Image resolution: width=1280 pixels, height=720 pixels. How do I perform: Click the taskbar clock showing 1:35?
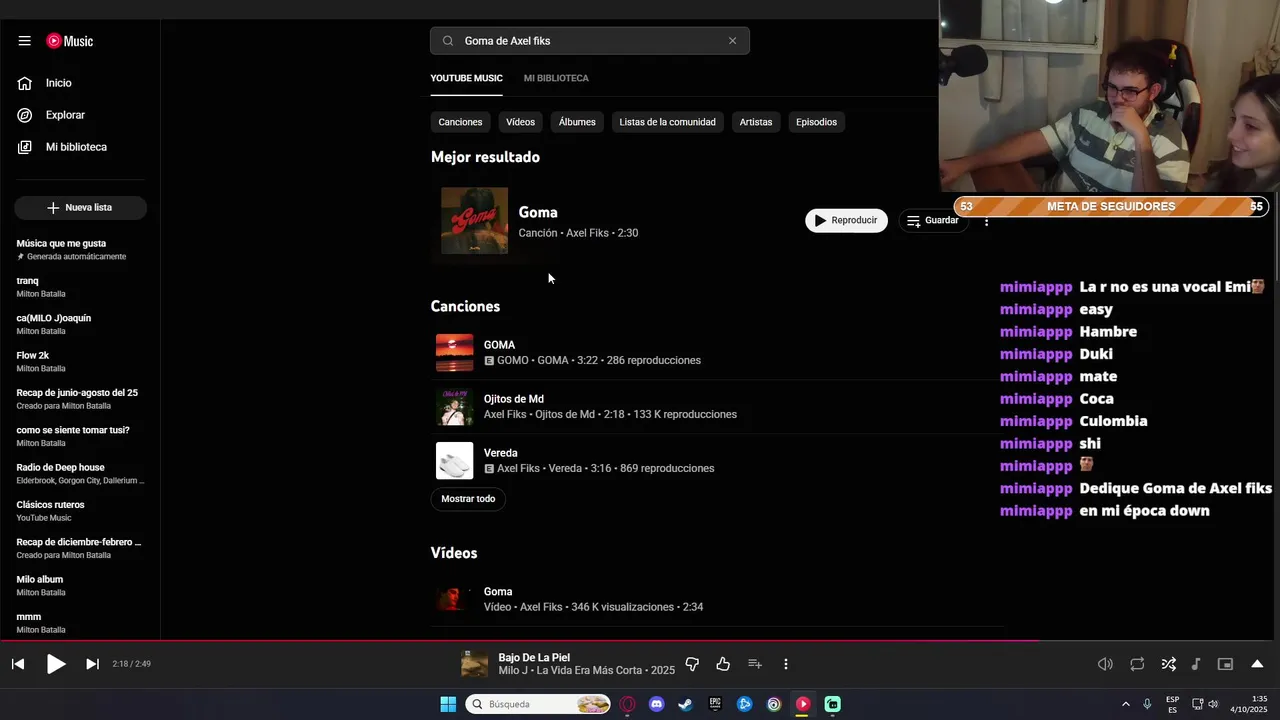(1249, 704)
